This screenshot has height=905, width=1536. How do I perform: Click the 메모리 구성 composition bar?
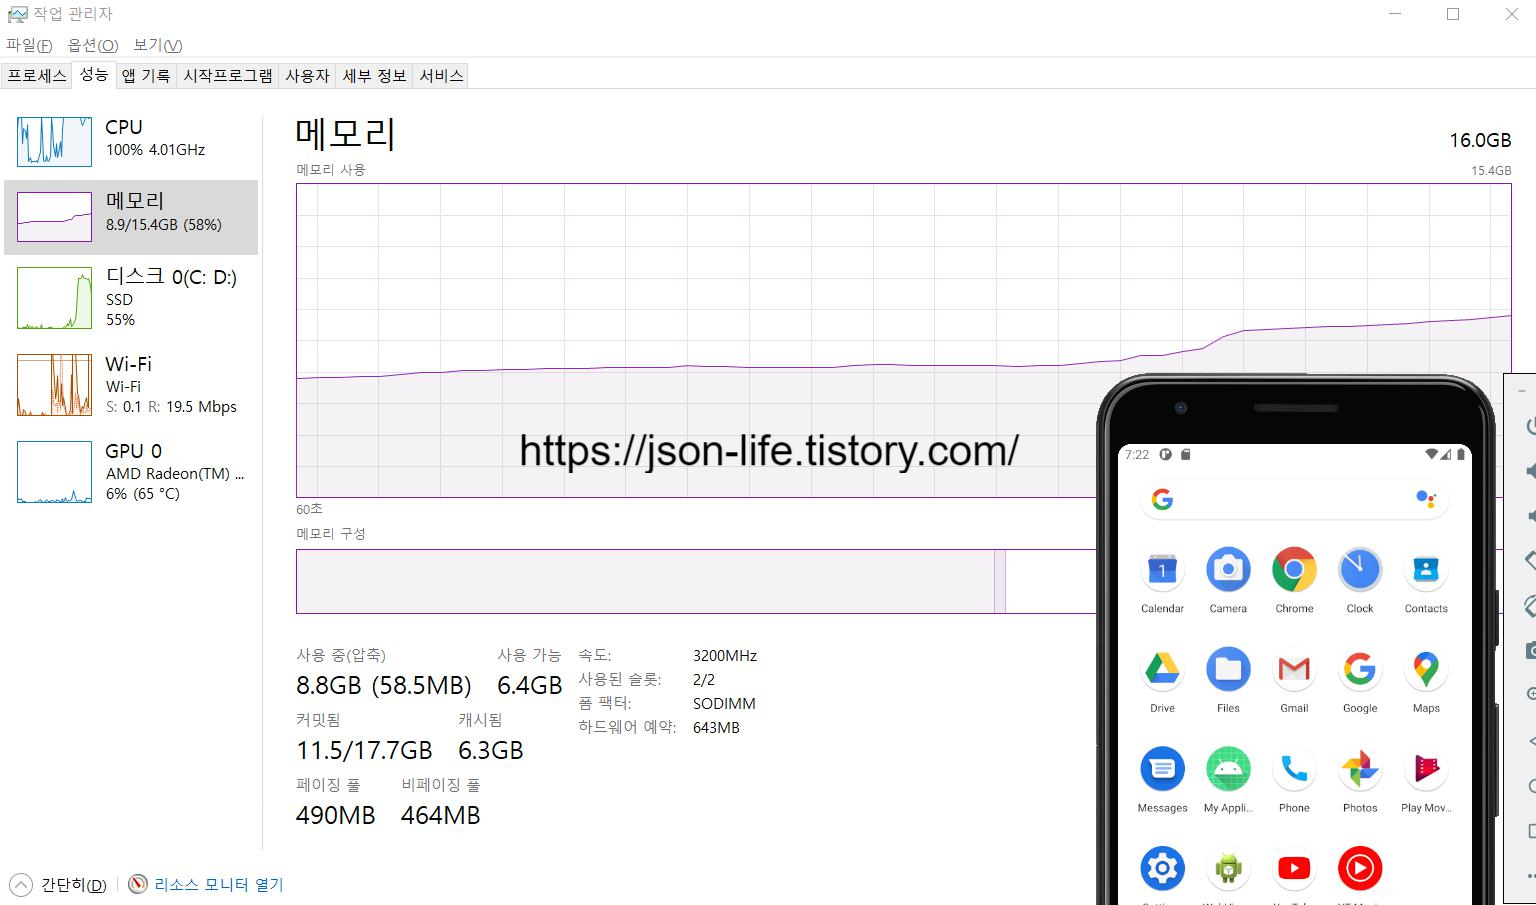[x=696, y=581]
